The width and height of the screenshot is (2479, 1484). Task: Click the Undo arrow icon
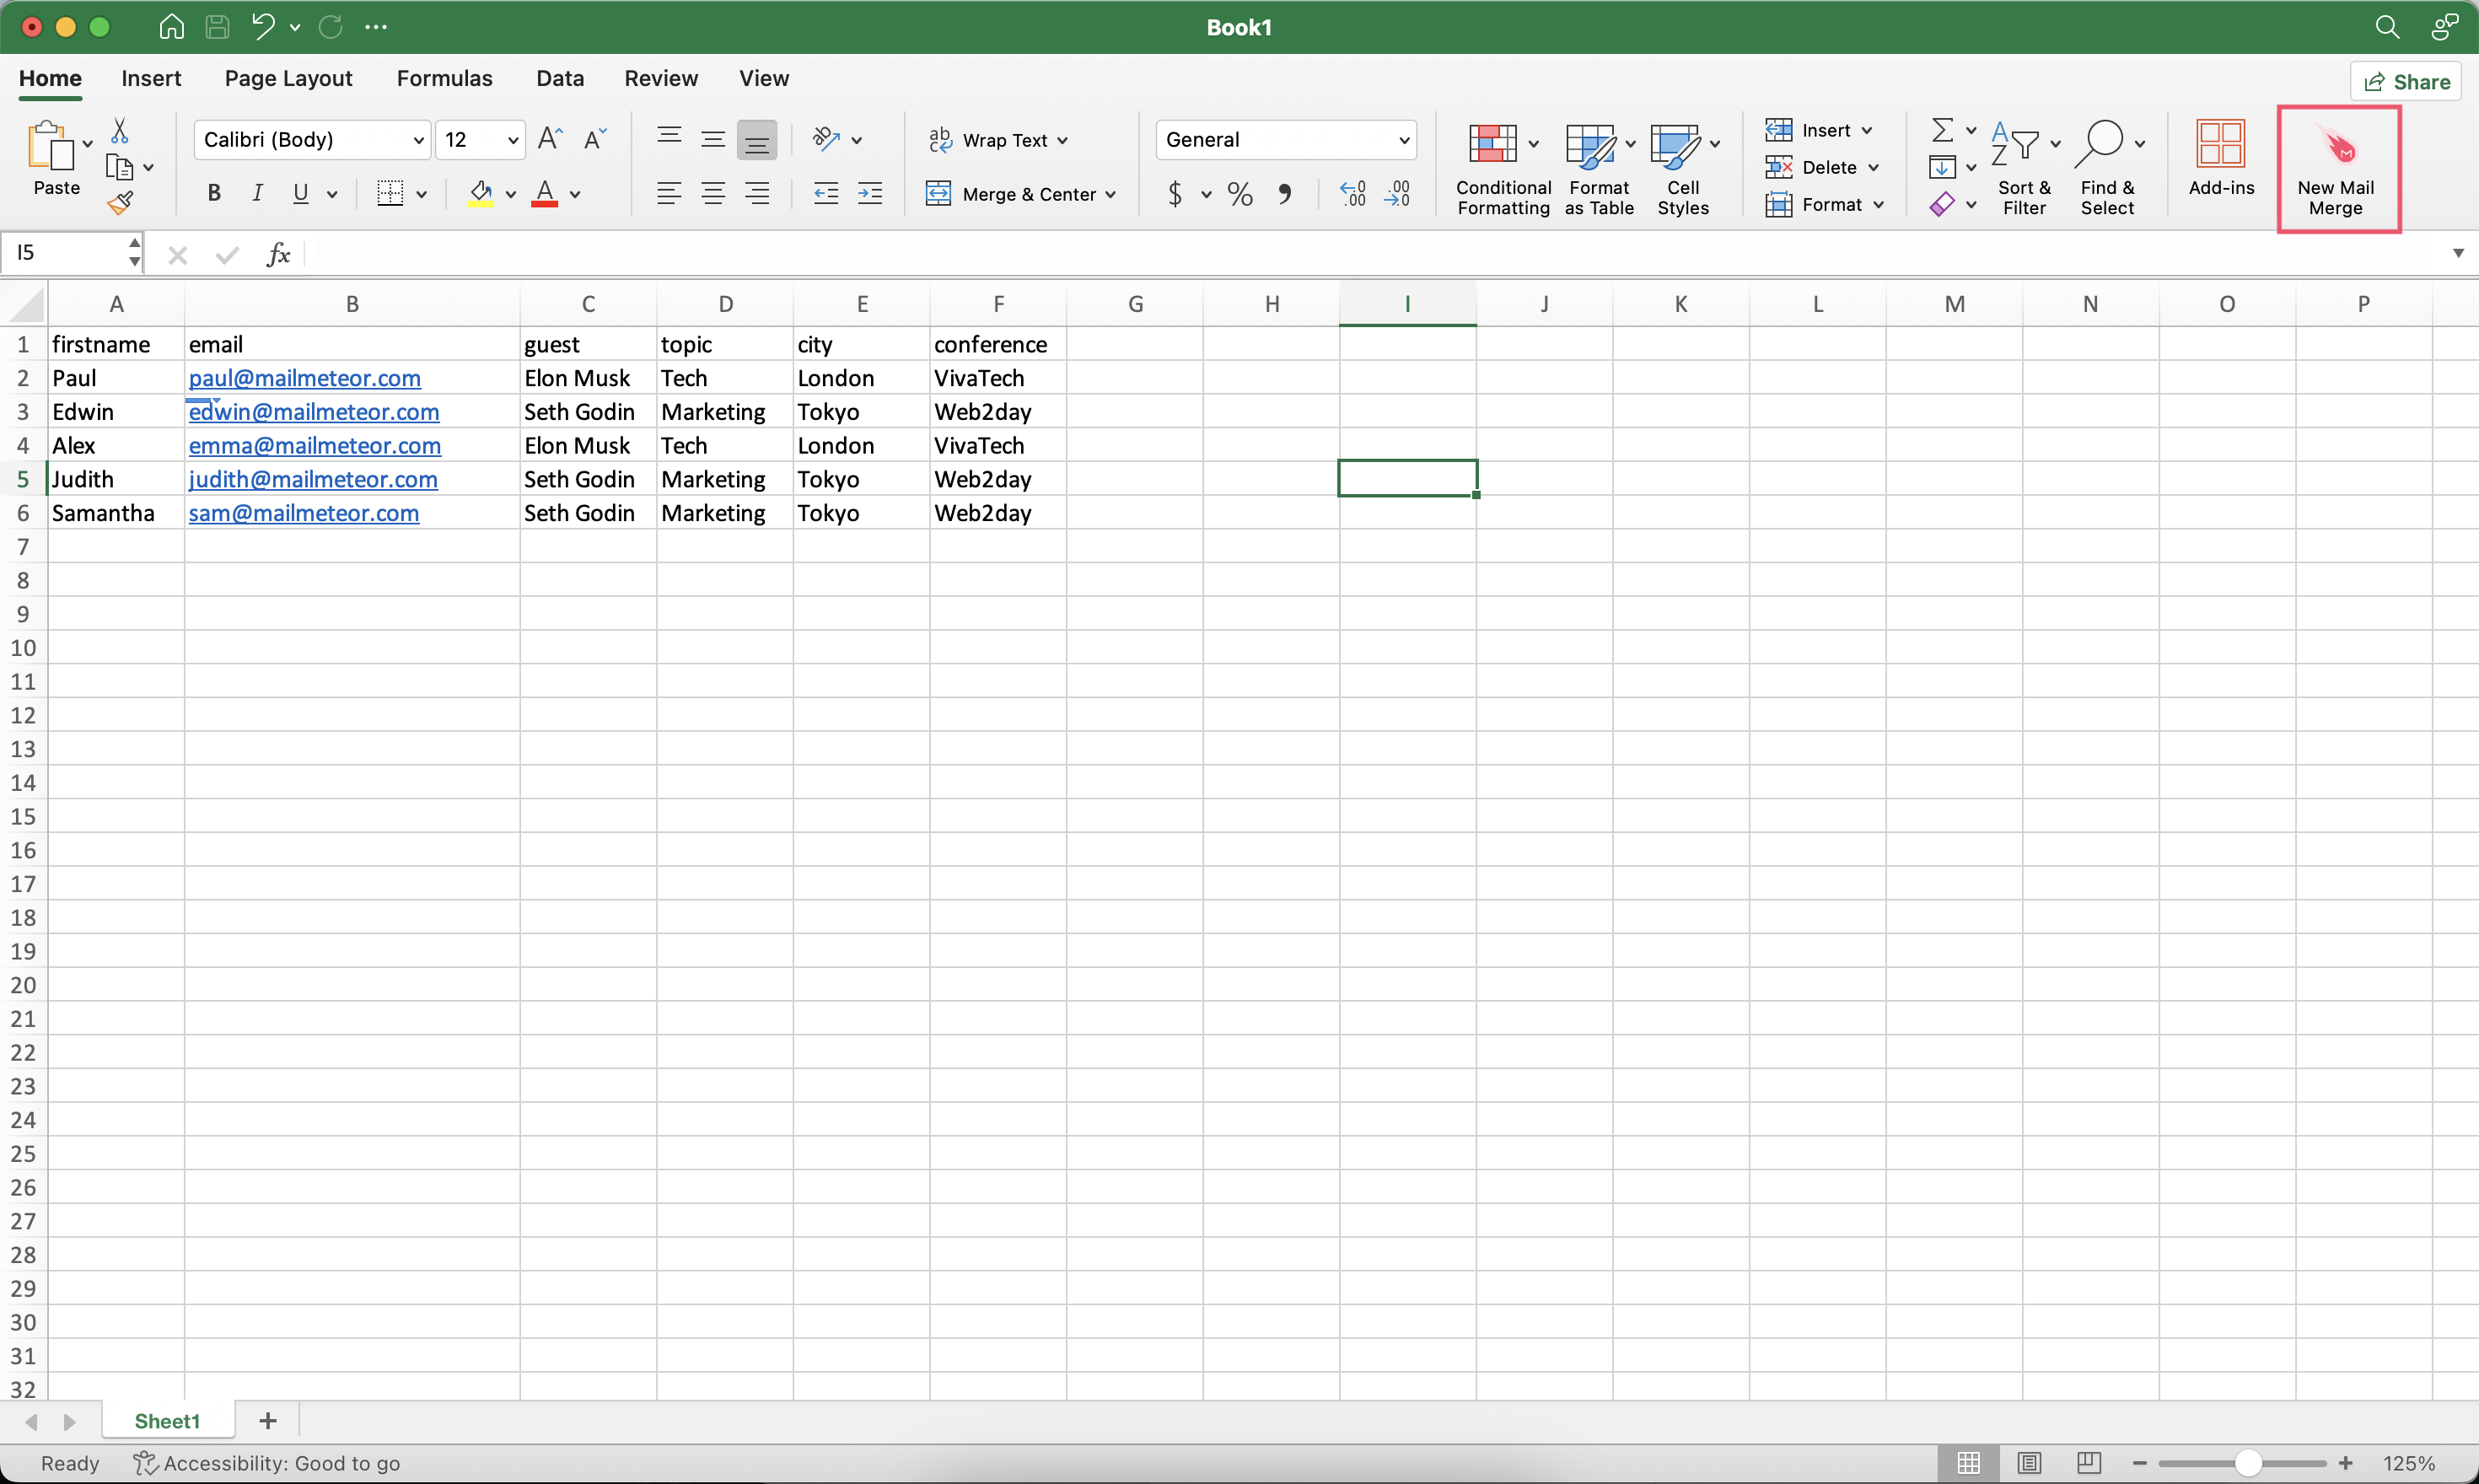click(263, 27)
